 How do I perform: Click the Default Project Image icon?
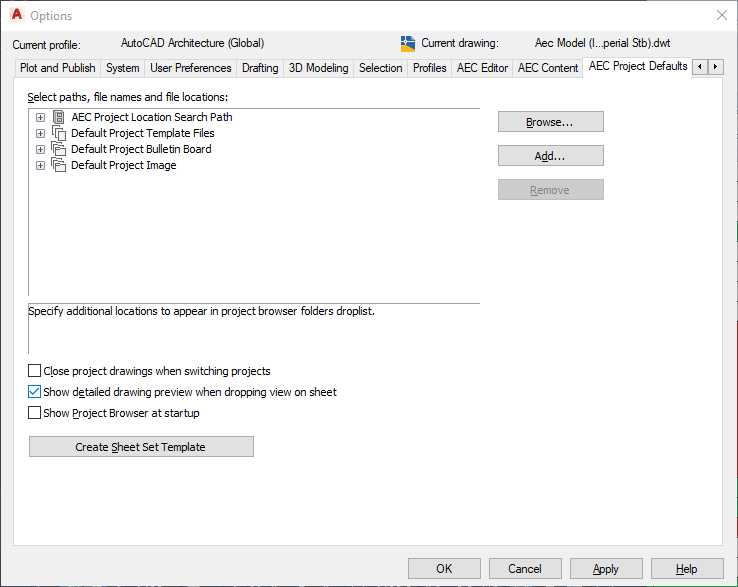(58, 165)
